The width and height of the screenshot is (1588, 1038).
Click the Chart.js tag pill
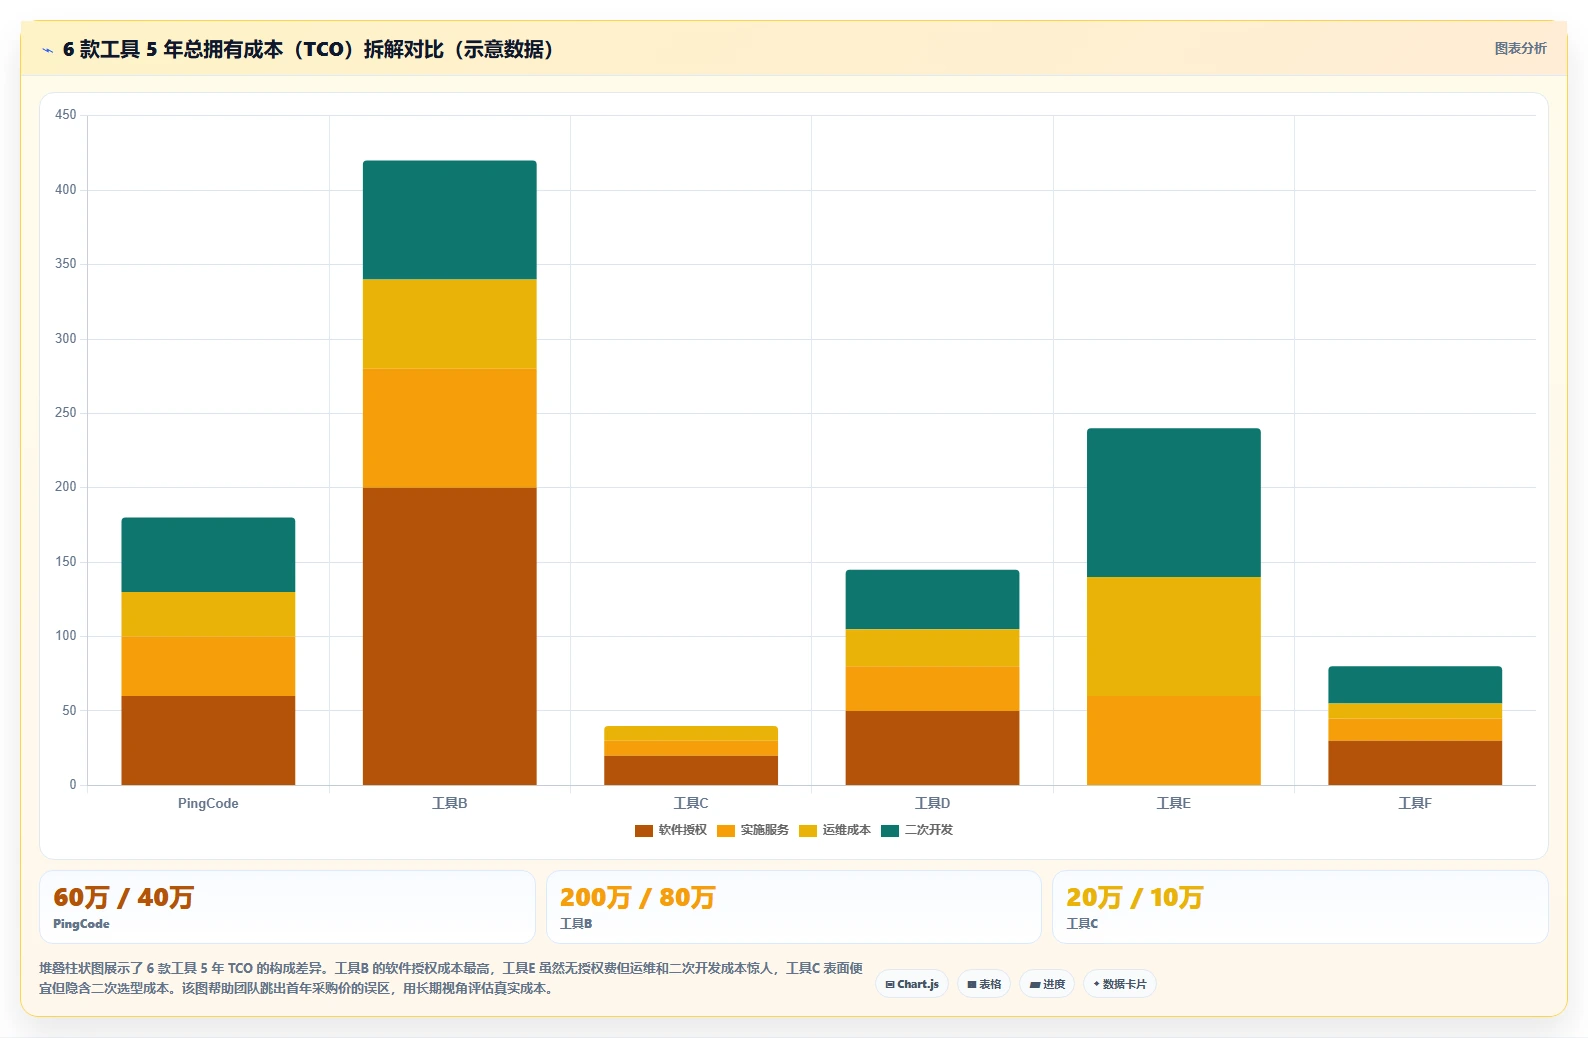[x=912, y=984]
